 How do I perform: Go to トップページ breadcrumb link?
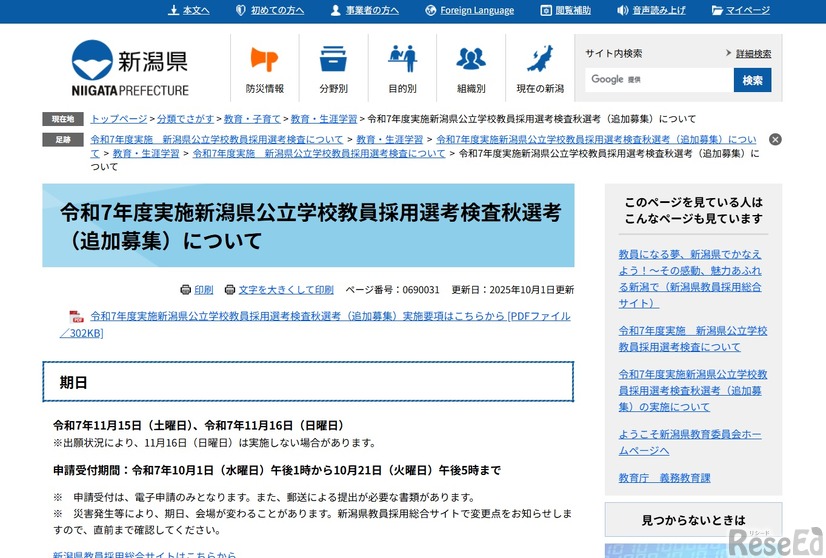click(118, 119)
